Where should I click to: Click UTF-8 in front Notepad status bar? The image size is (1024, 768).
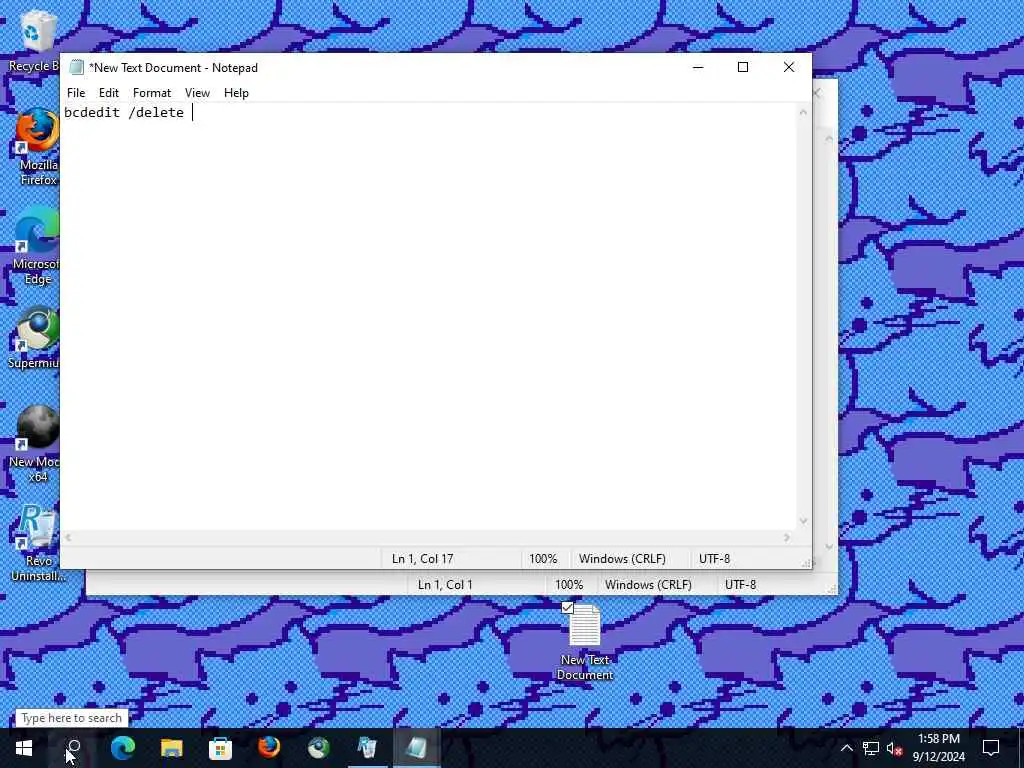[x=714, y=558]
